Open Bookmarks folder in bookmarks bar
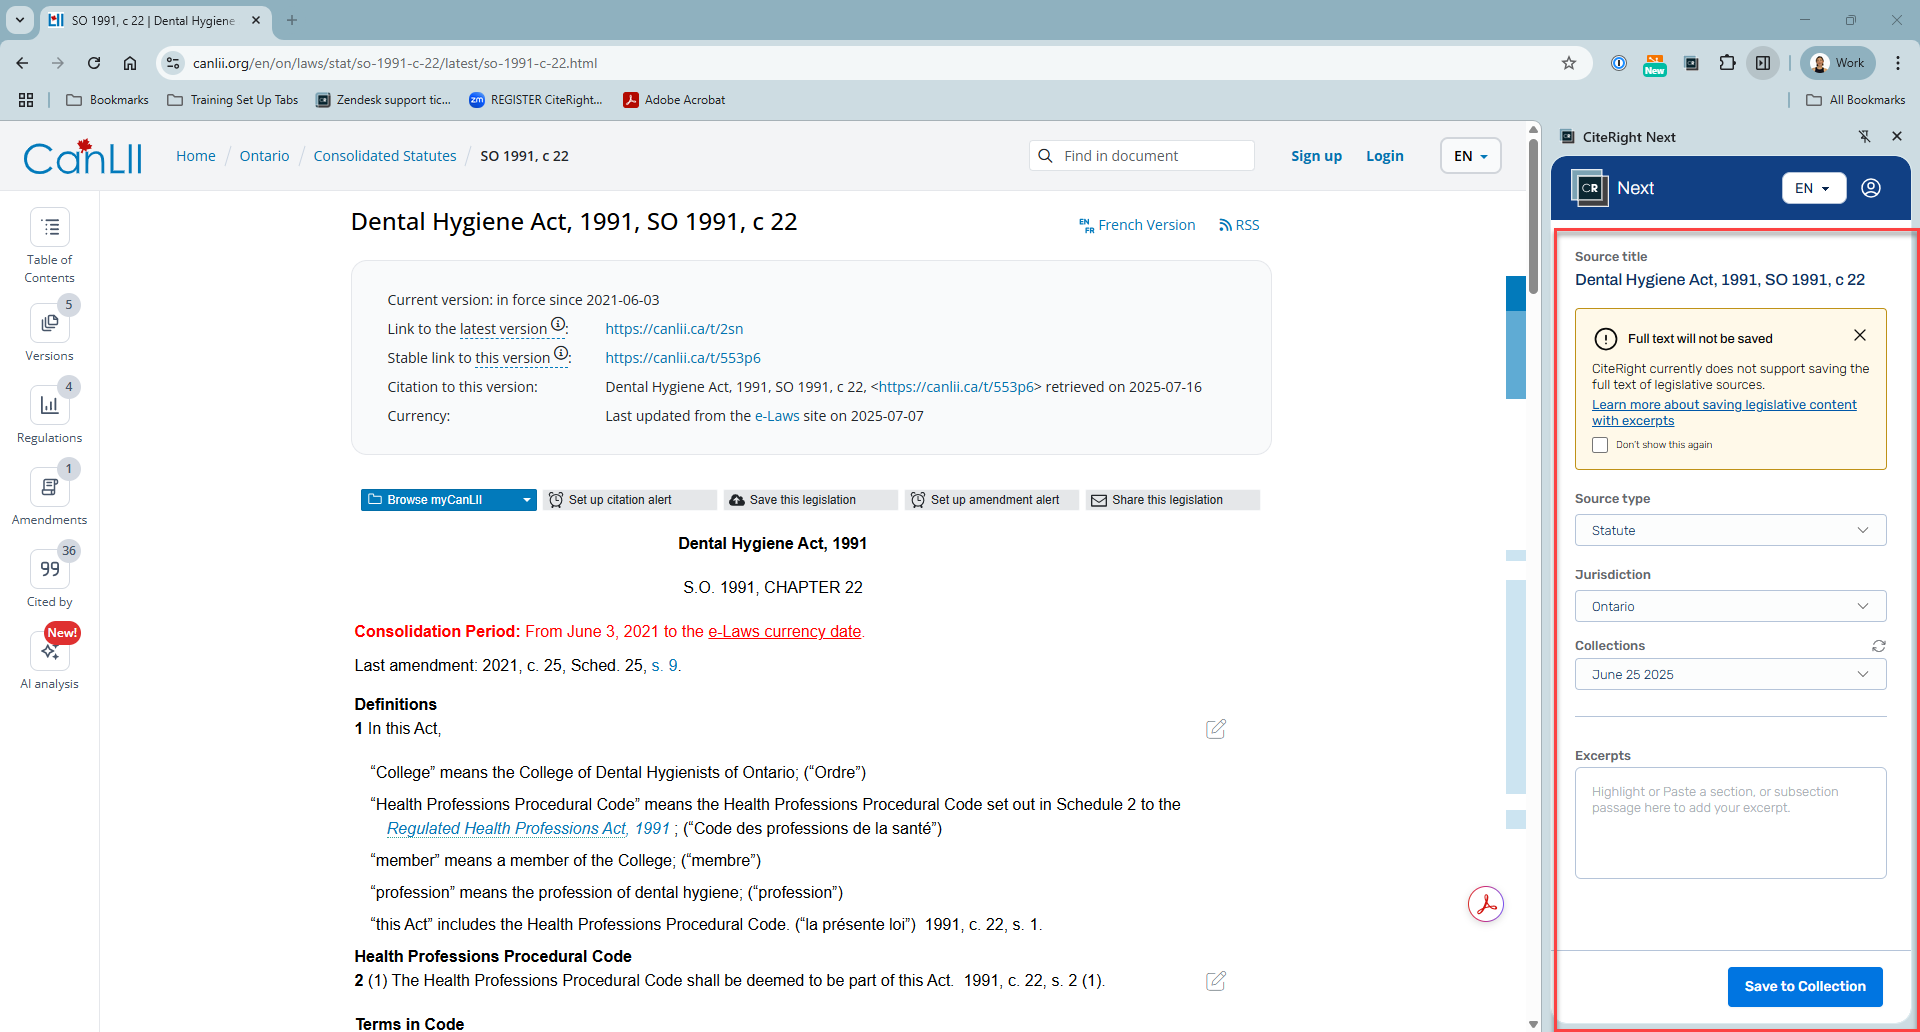Image resolution: width=1920 pixels, height=1032 pixels. (x=107, y=100)
